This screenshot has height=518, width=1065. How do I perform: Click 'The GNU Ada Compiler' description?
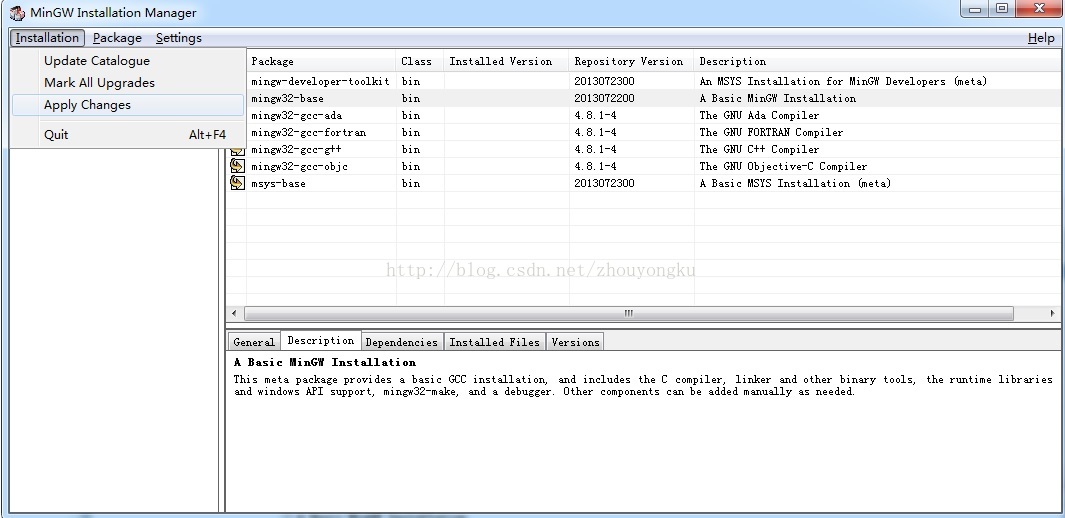[759, 115]
